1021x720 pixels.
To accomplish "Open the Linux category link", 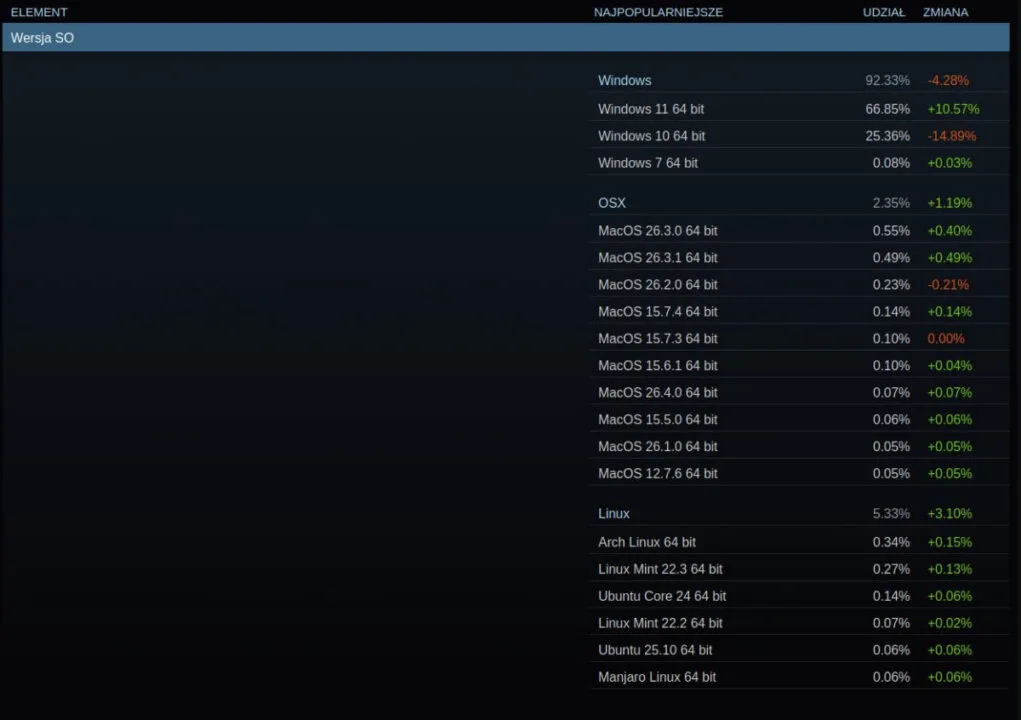I will click(613, 513).
